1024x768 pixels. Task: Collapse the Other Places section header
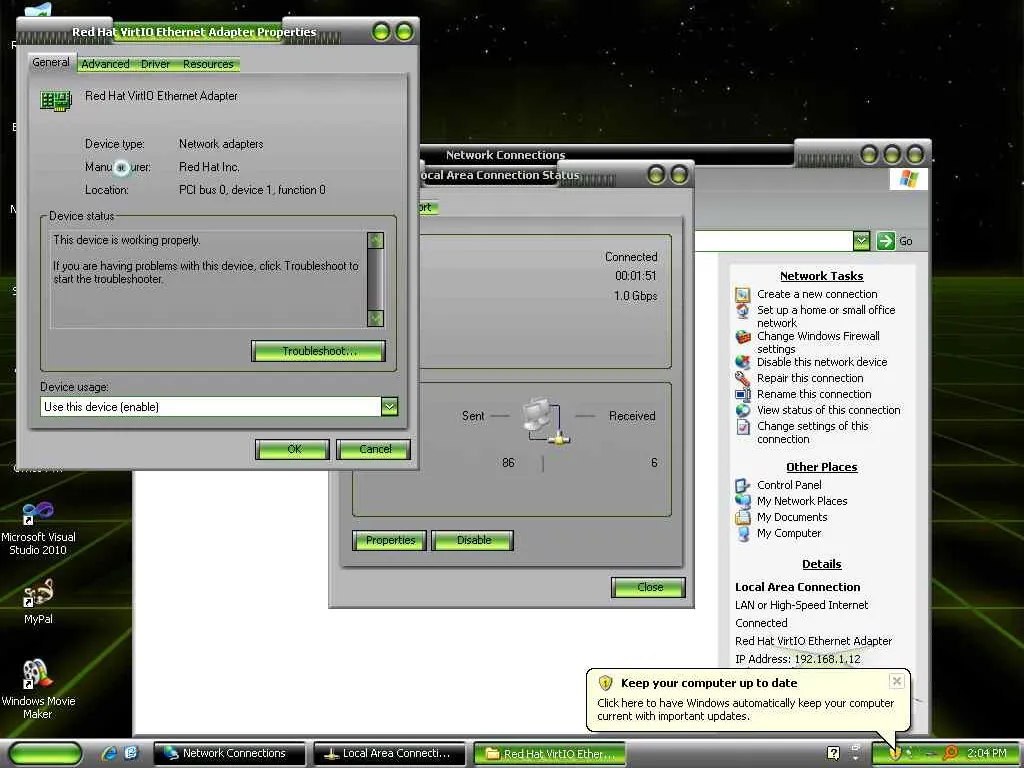822,467
